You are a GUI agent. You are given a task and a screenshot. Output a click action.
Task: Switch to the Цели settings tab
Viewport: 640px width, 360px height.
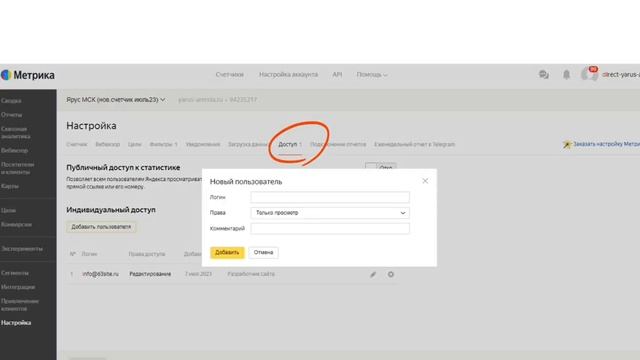[134, 144]
